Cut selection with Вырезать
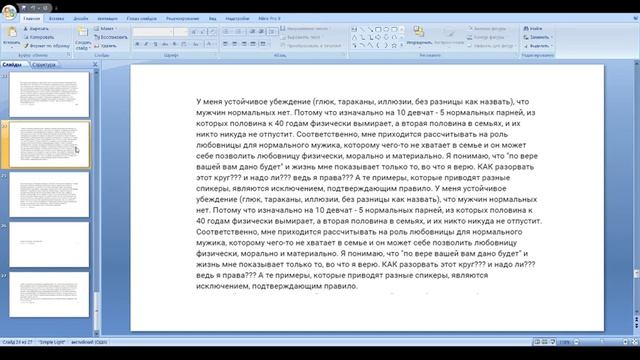The image size is (640, 360). pos(36,29)
